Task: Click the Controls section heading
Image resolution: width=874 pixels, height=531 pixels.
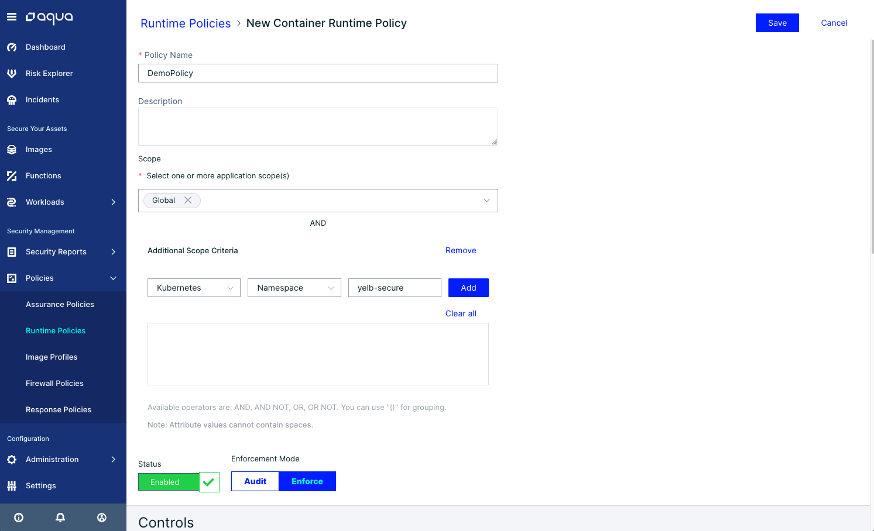Action: coord(166,522)
